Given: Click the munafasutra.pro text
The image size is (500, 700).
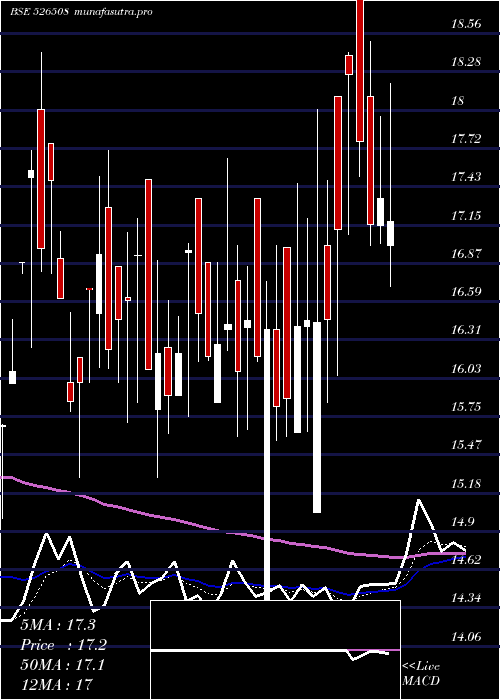Looking at the screenshot, I should coord(114,12).
